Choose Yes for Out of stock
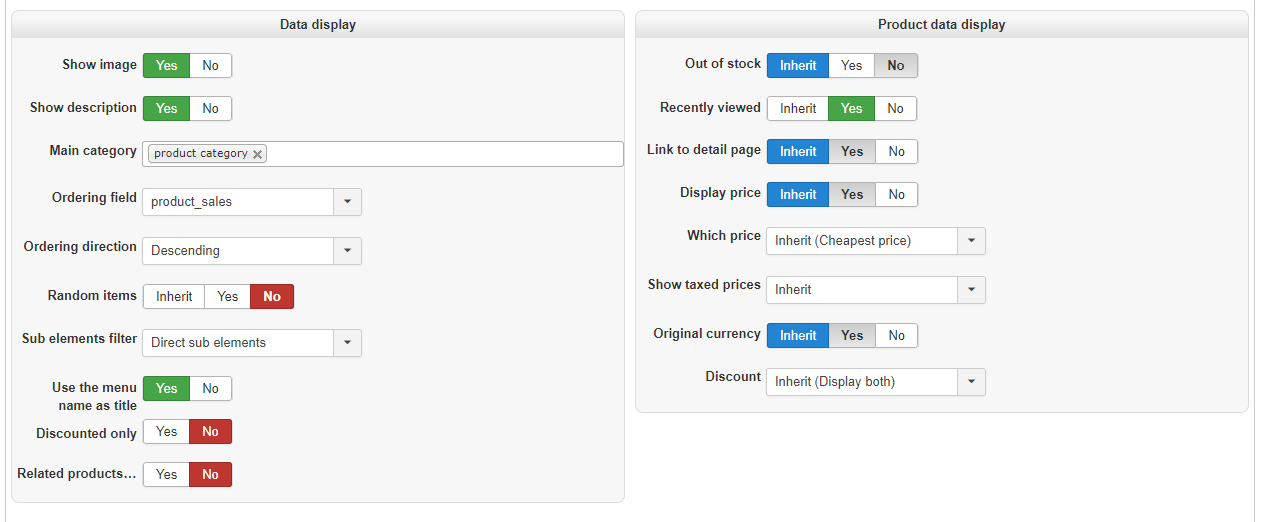 [x=851, y=66]
